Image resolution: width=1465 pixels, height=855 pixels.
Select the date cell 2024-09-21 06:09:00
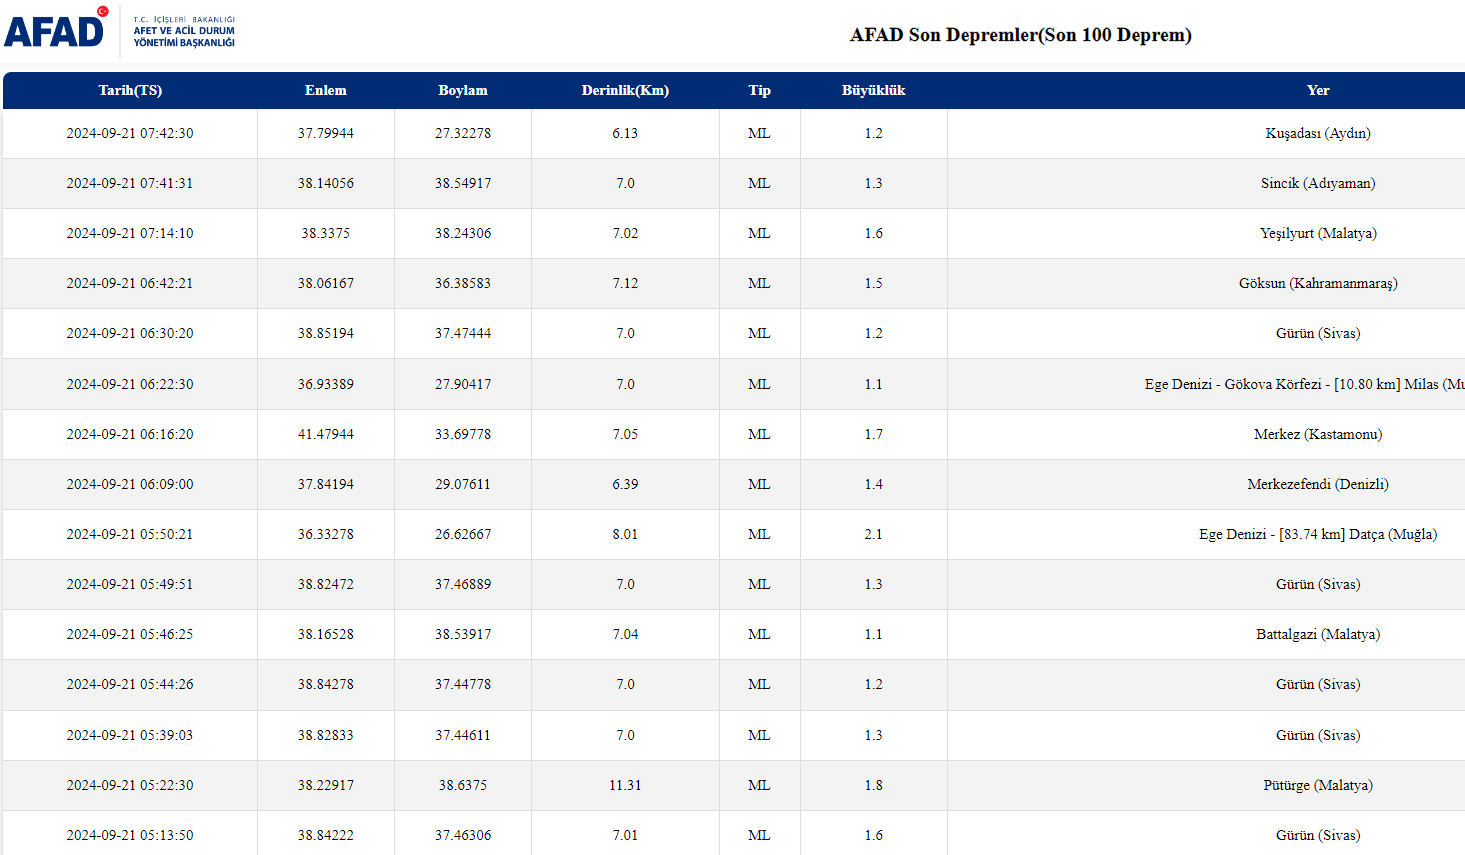coord(130,484)
